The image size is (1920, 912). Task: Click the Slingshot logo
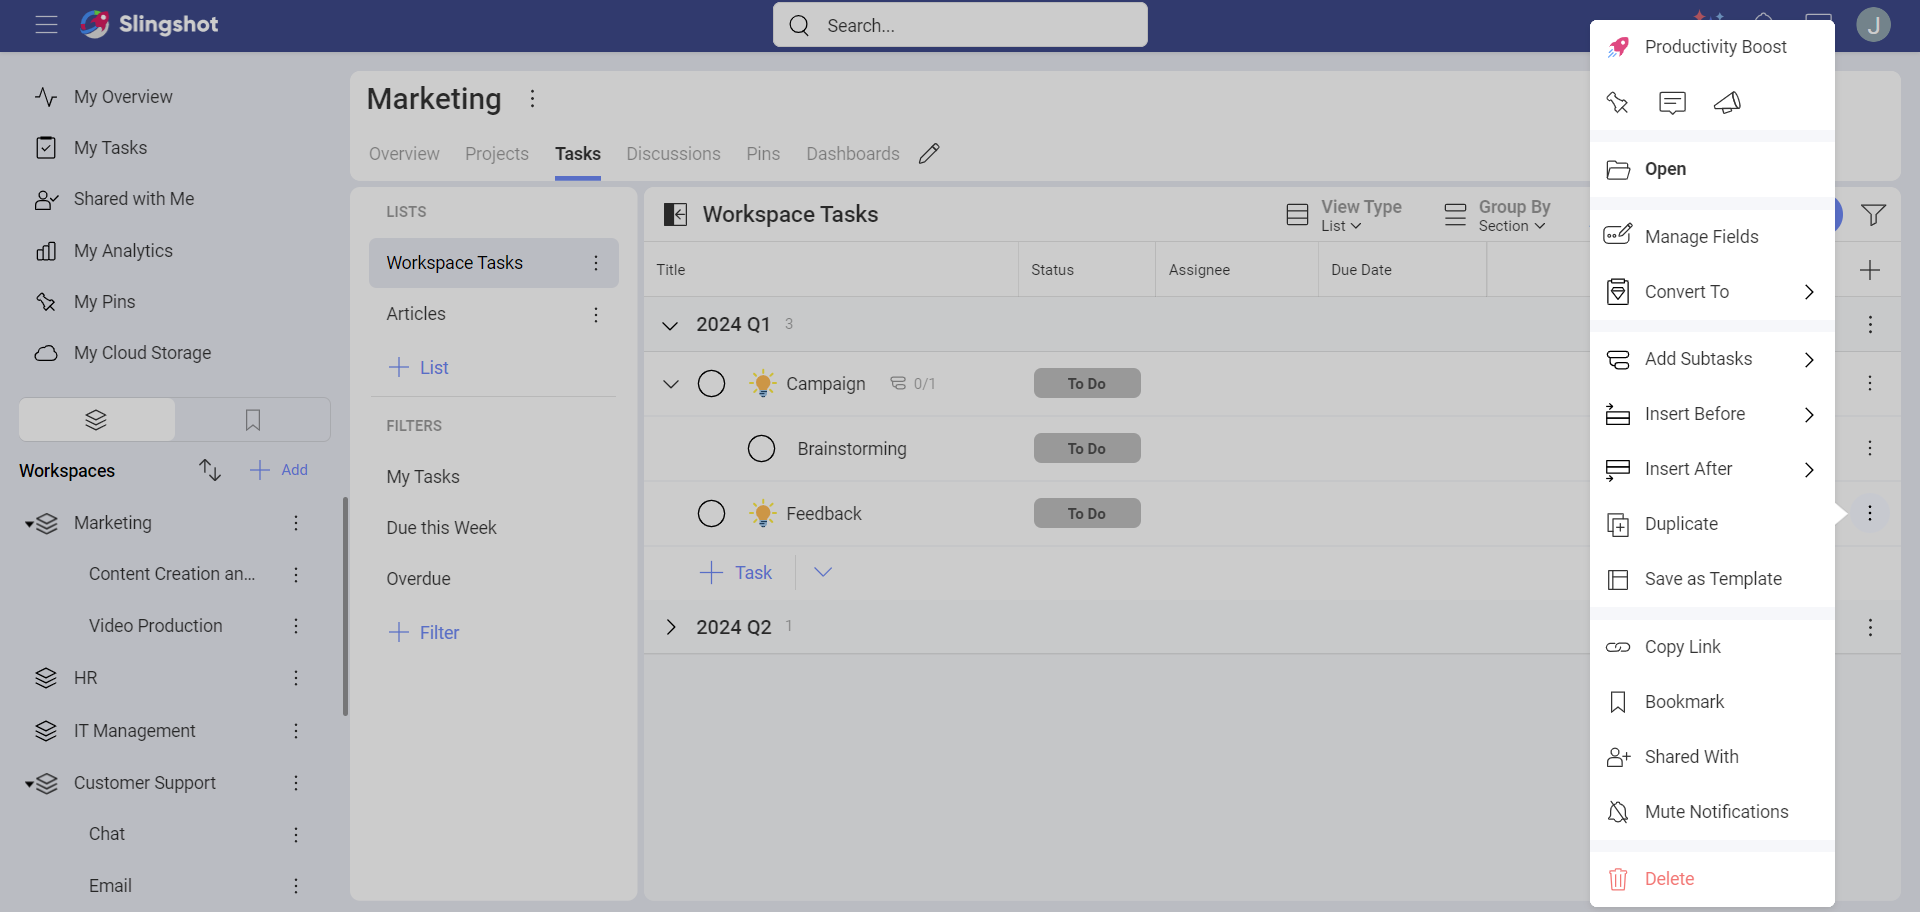coord(149,24)
